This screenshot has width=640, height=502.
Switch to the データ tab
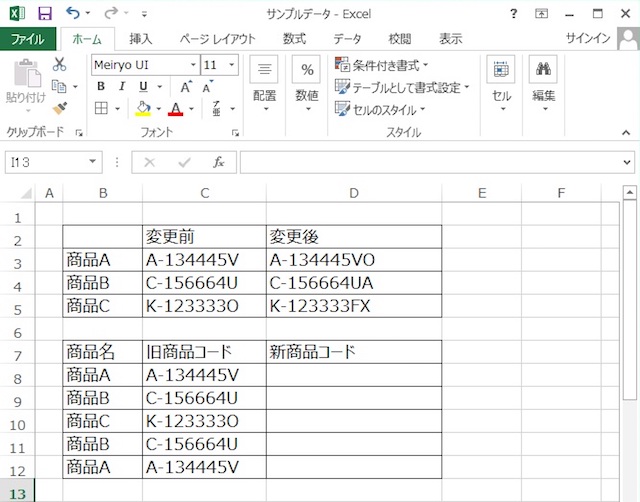point(347,39)
